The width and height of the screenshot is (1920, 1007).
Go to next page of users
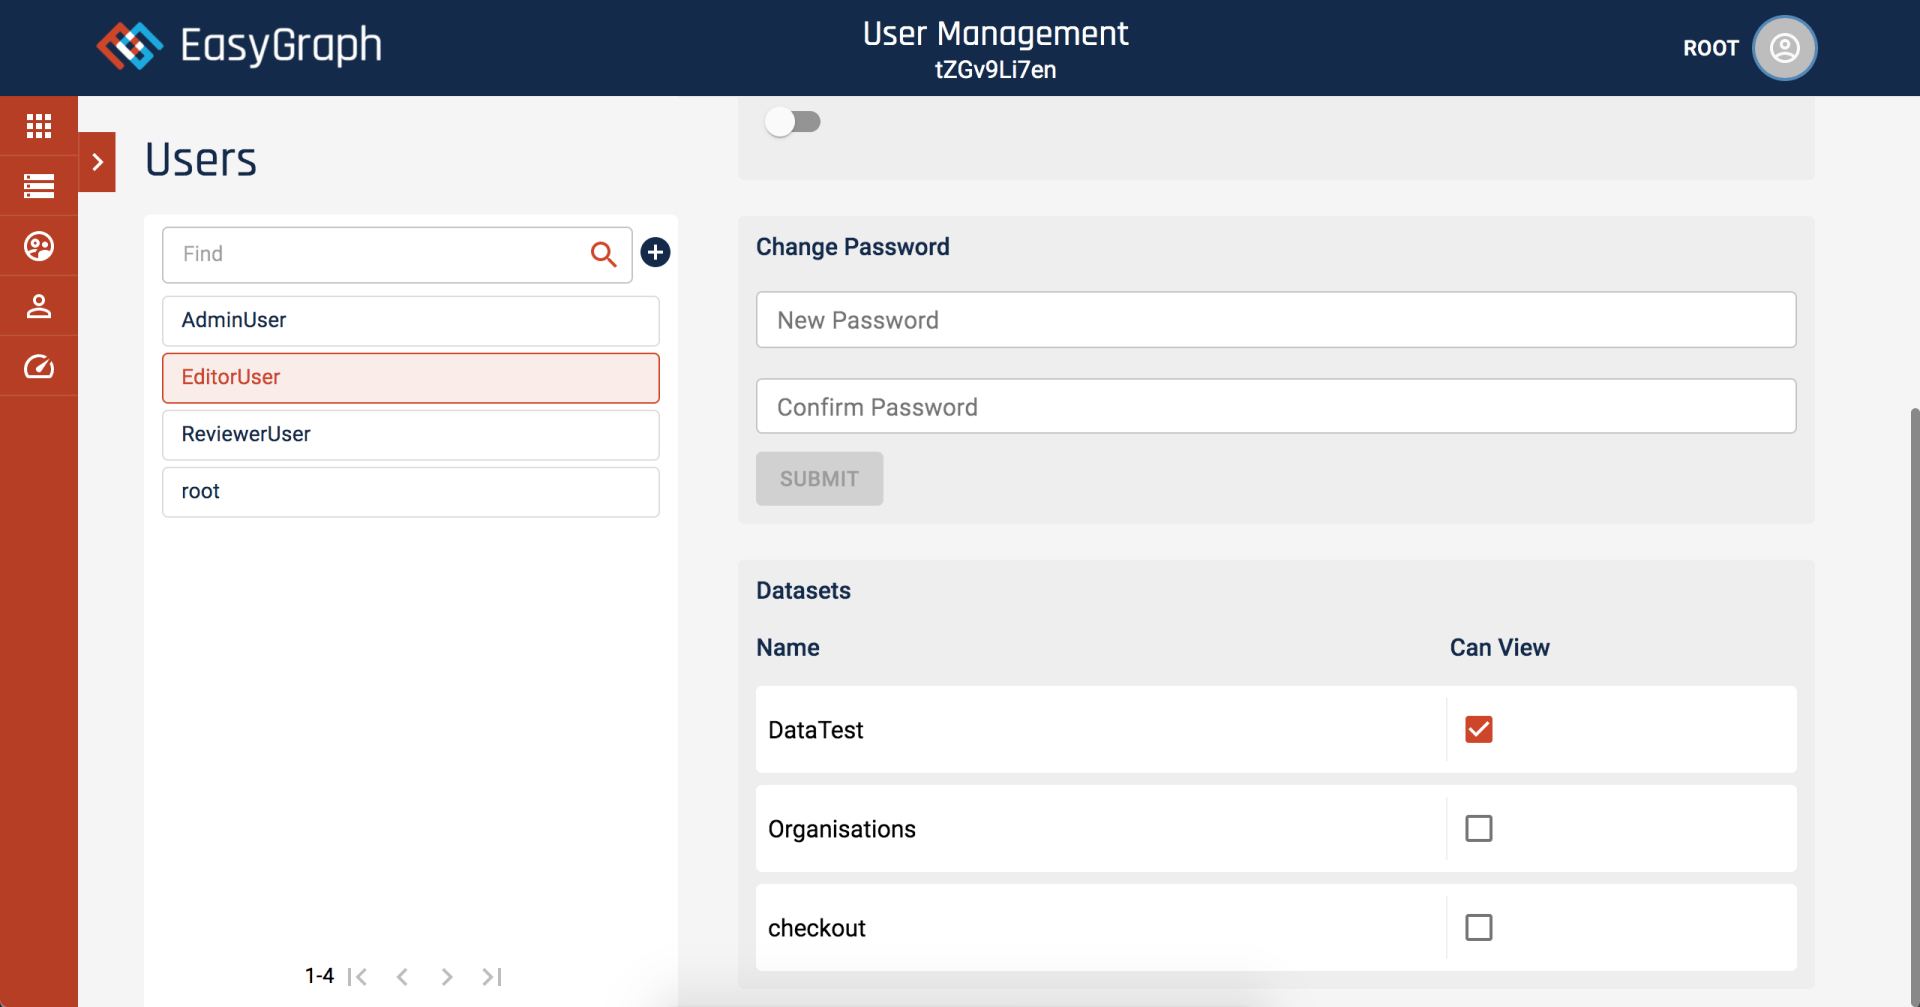click(x=446, y=977)
